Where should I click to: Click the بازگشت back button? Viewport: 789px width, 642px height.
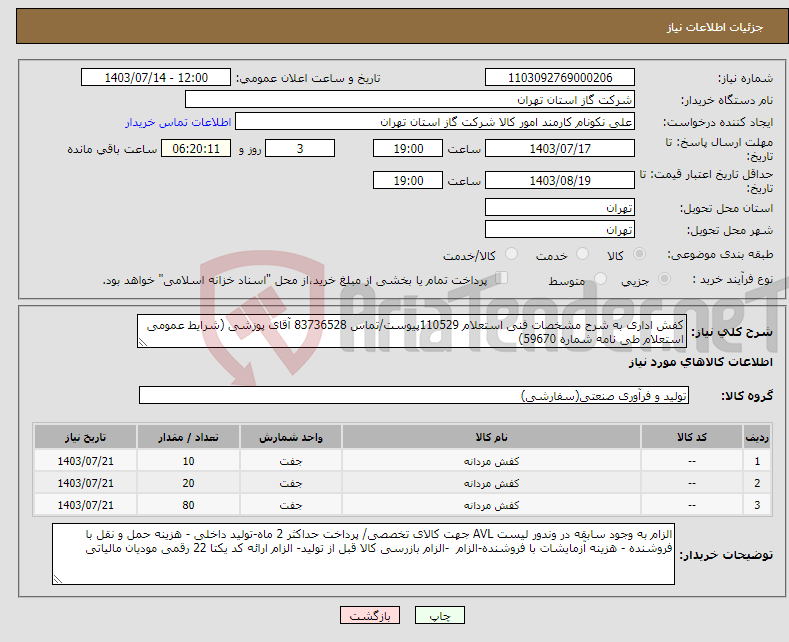(370, 615)
